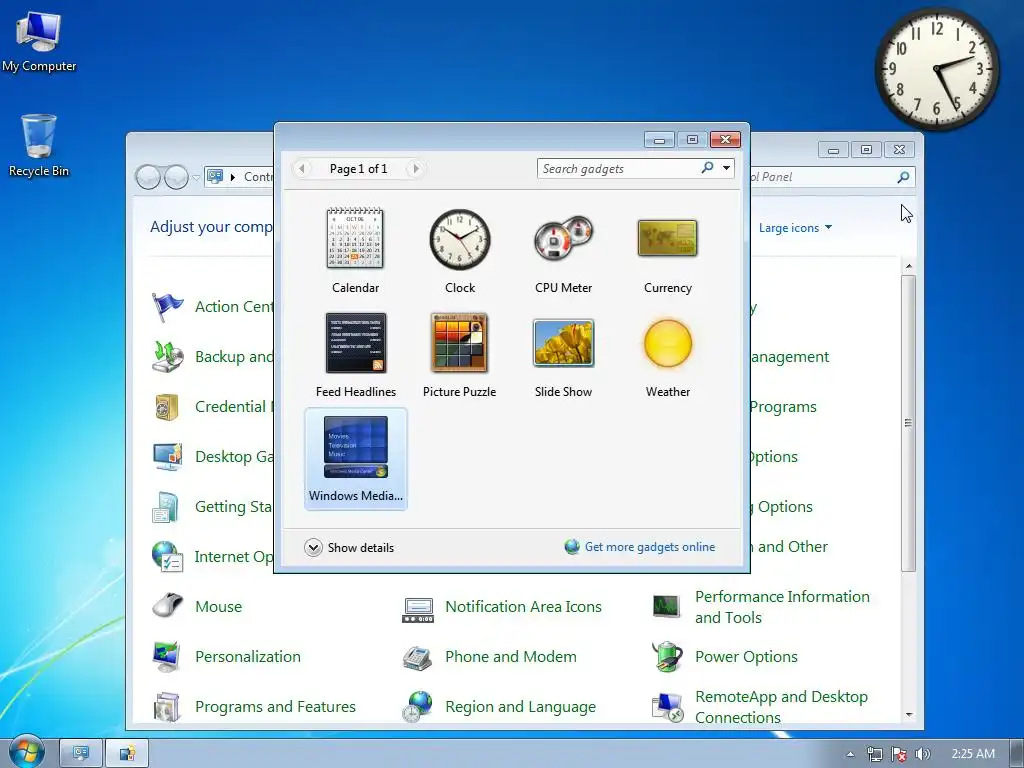Show hidden tray icons arrow

[850, 754]
